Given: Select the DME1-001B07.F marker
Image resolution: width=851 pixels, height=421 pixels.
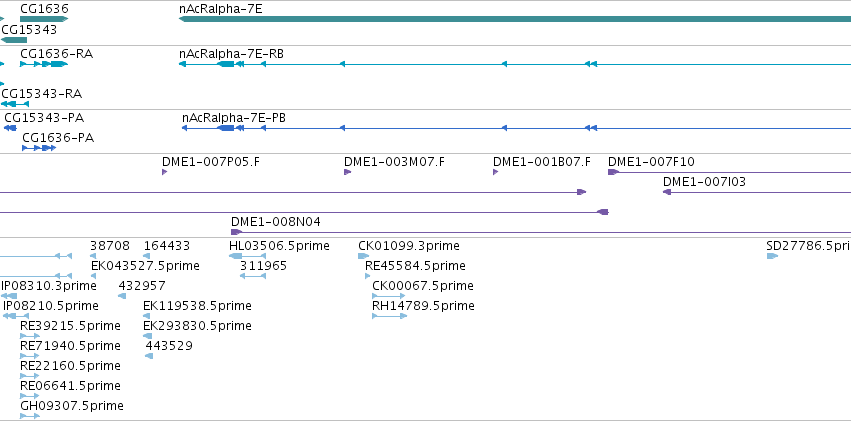Looking at the screenshot, I should click(x=495, y=172).
